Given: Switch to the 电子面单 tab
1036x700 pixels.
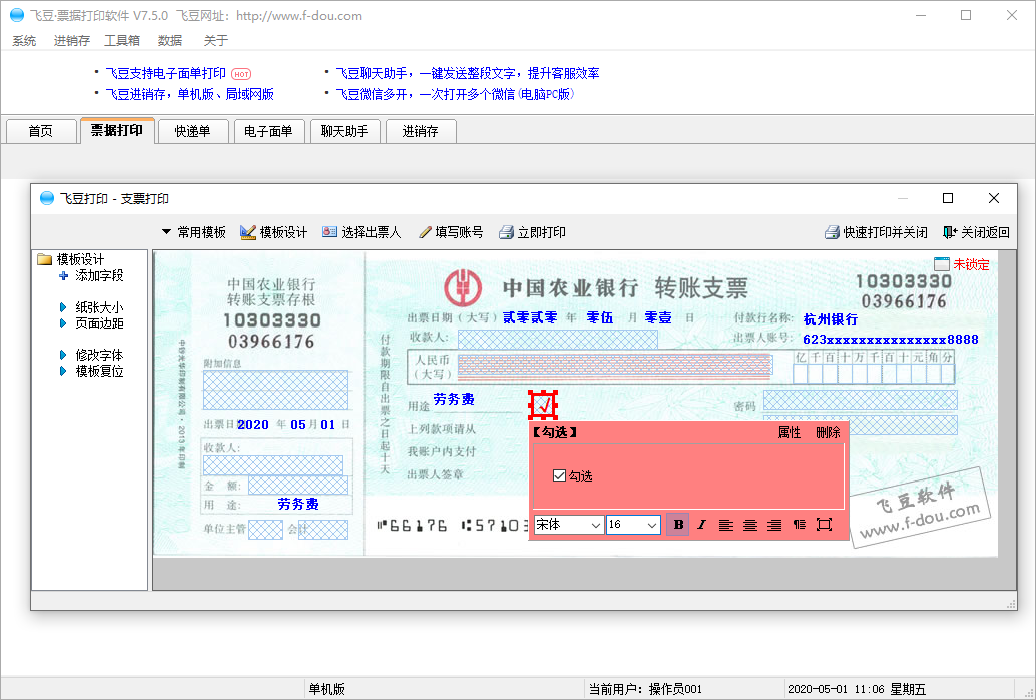Looking at the screenshot, I should tap(268, 131).
